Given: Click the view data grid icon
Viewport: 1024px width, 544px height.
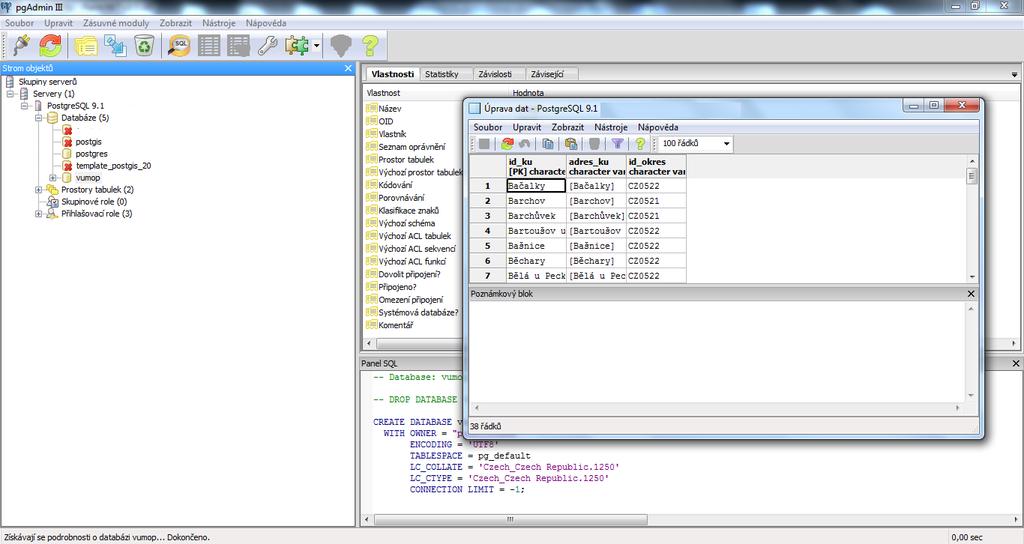Looking at the screenshot, I should [x=209, y=46].
